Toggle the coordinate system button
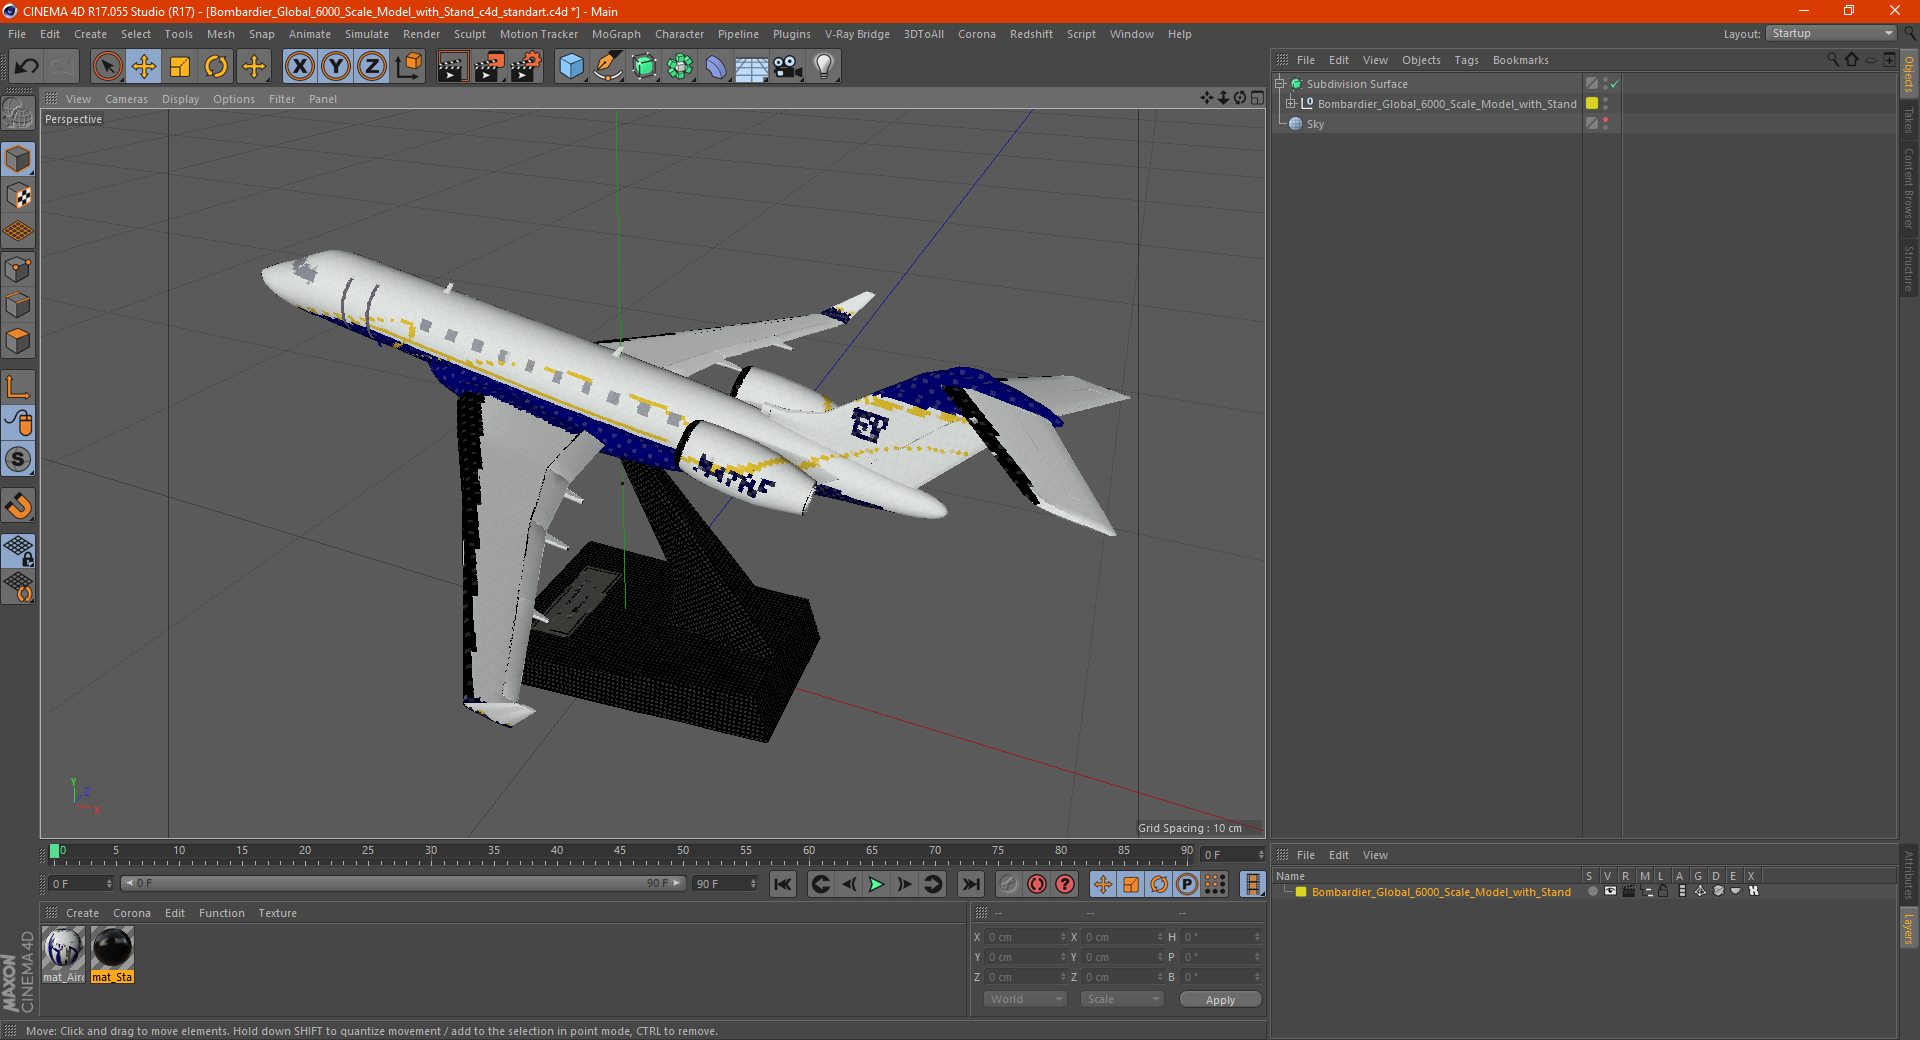The image size is (1920, 1040). tap(409, 67)
